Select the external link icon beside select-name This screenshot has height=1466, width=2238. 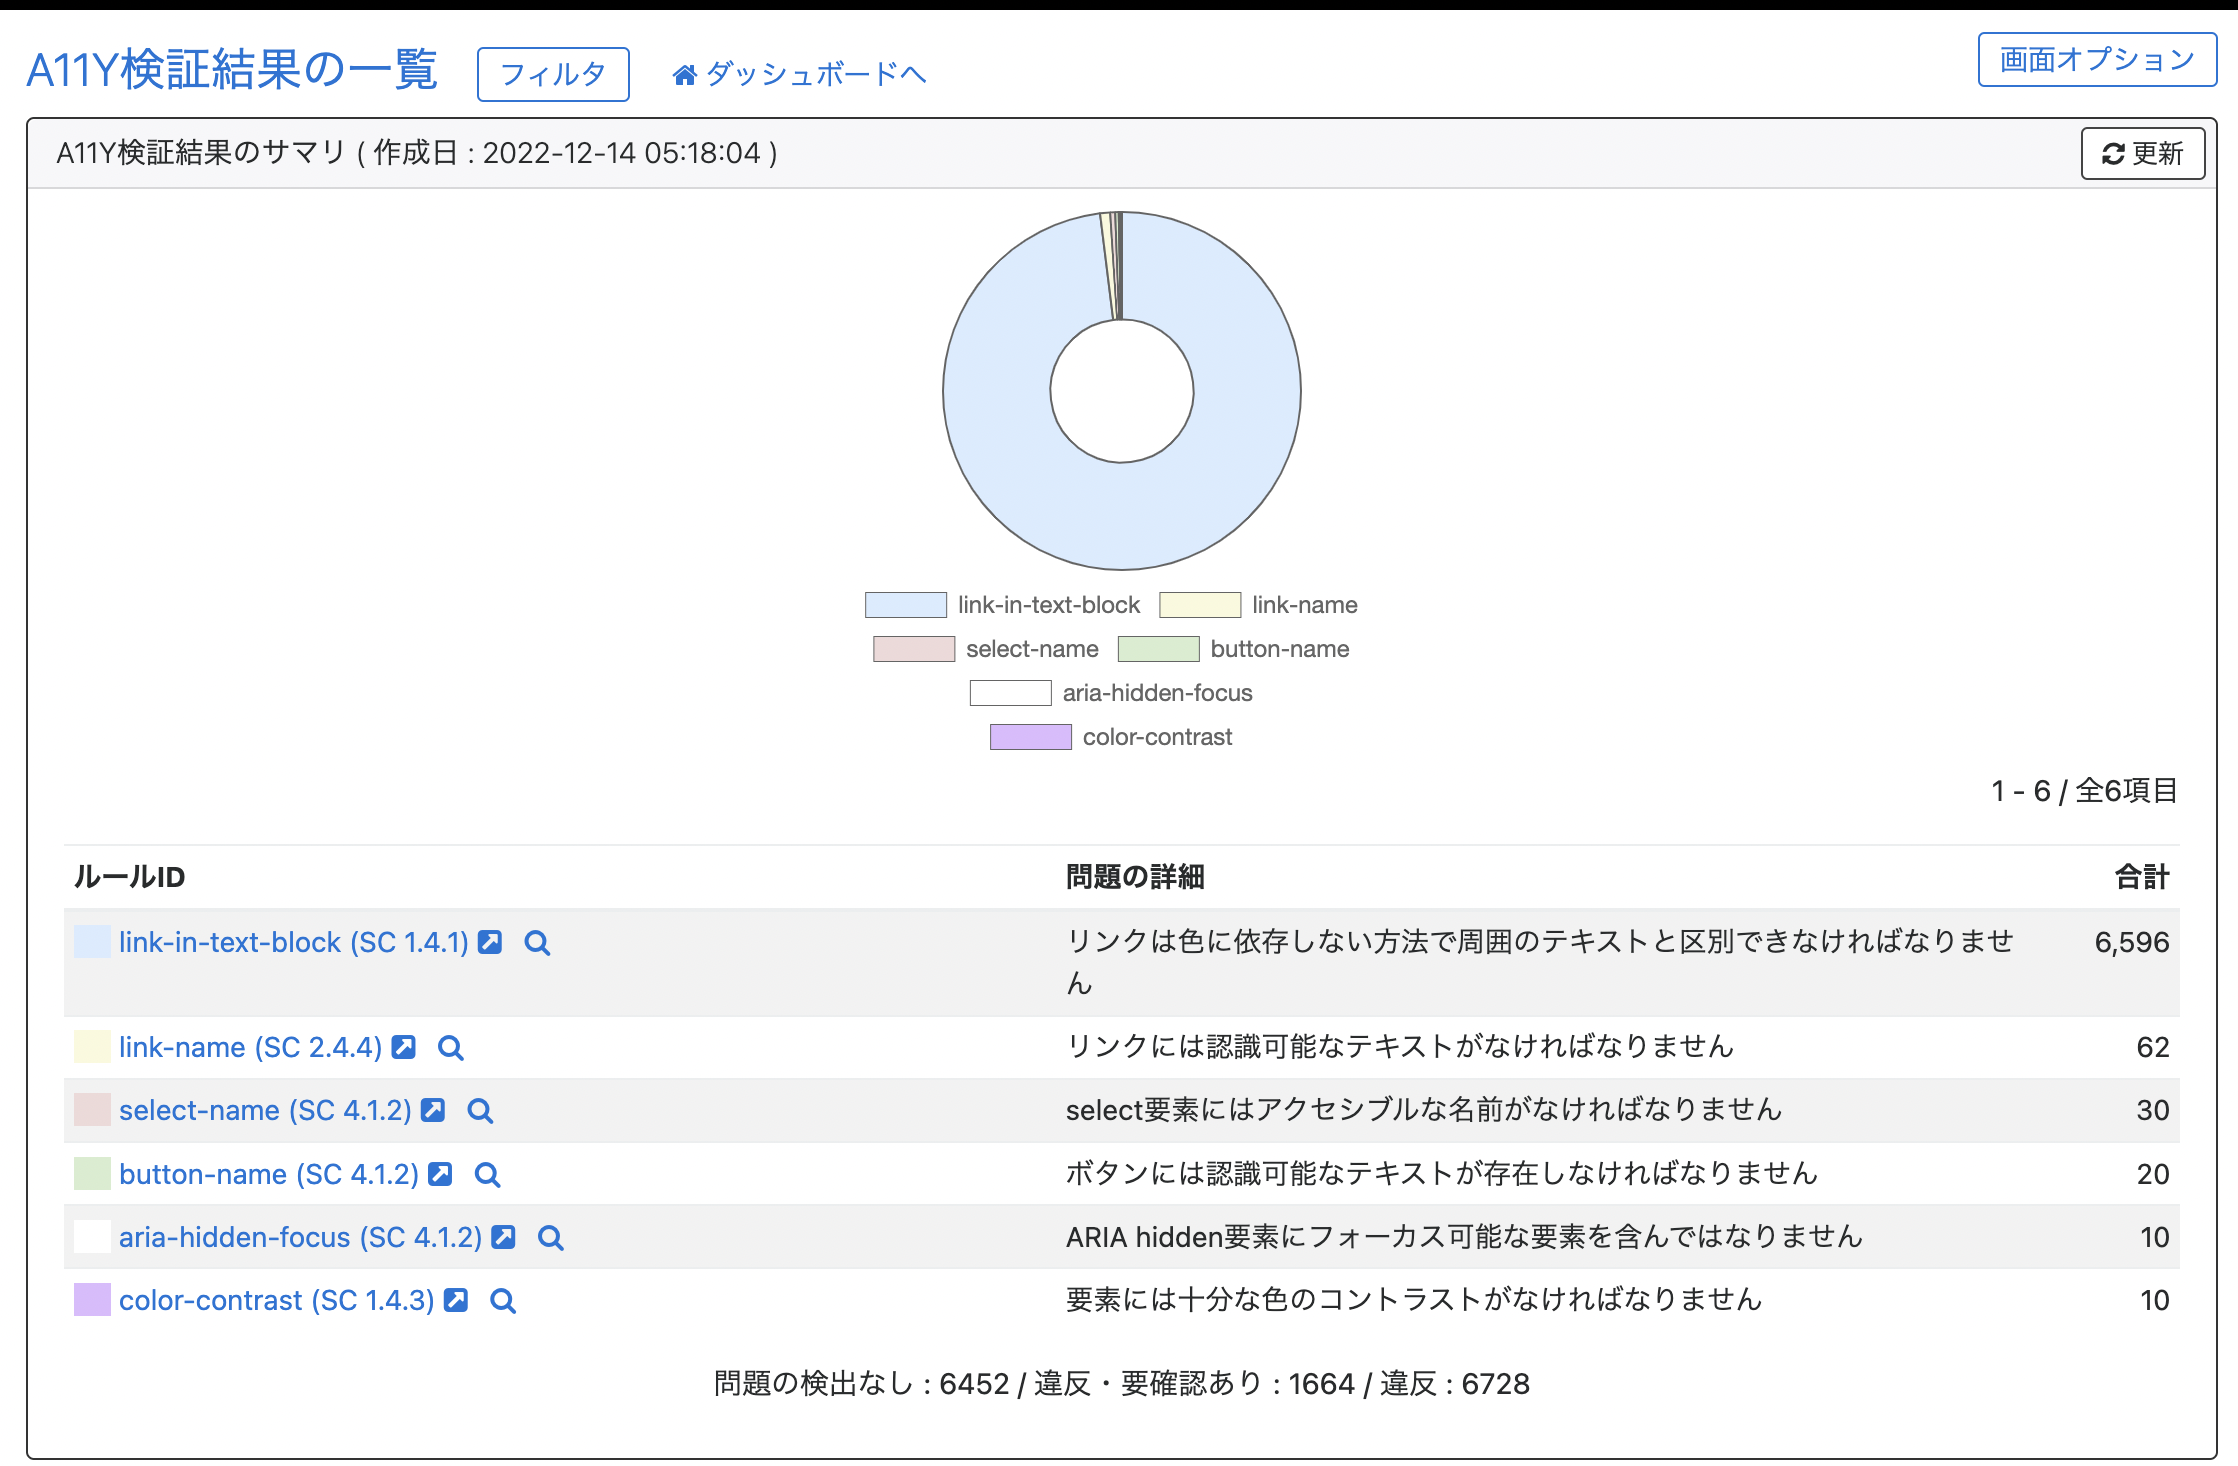pyautogui.click(x=432, y=1110)
